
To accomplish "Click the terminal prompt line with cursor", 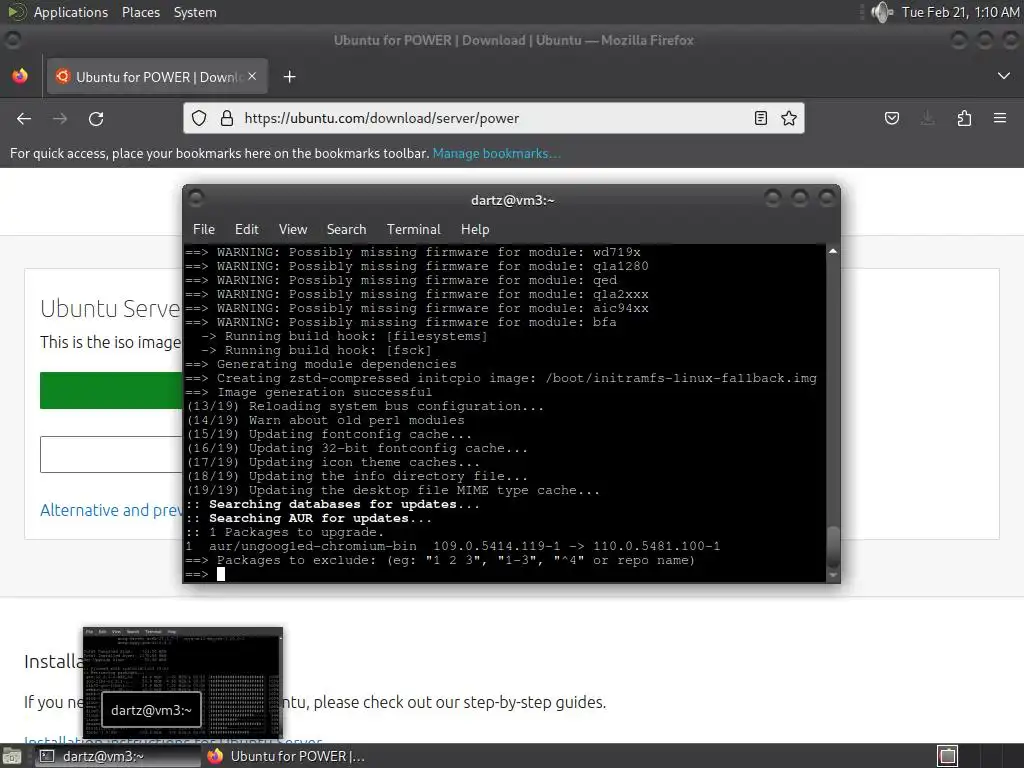I will [x=505, y=574].
